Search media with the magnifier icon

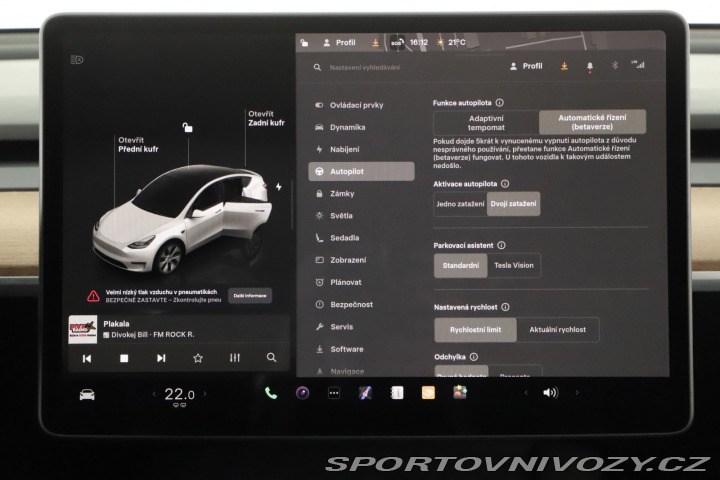271,357
